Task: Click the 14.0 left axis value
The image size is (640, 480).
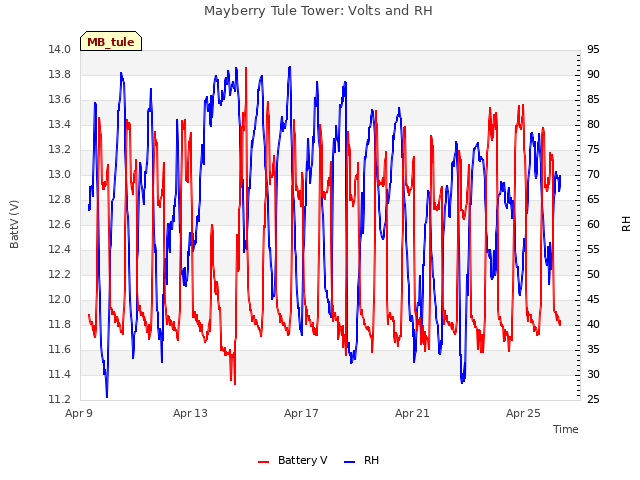Action: (60, 50)
